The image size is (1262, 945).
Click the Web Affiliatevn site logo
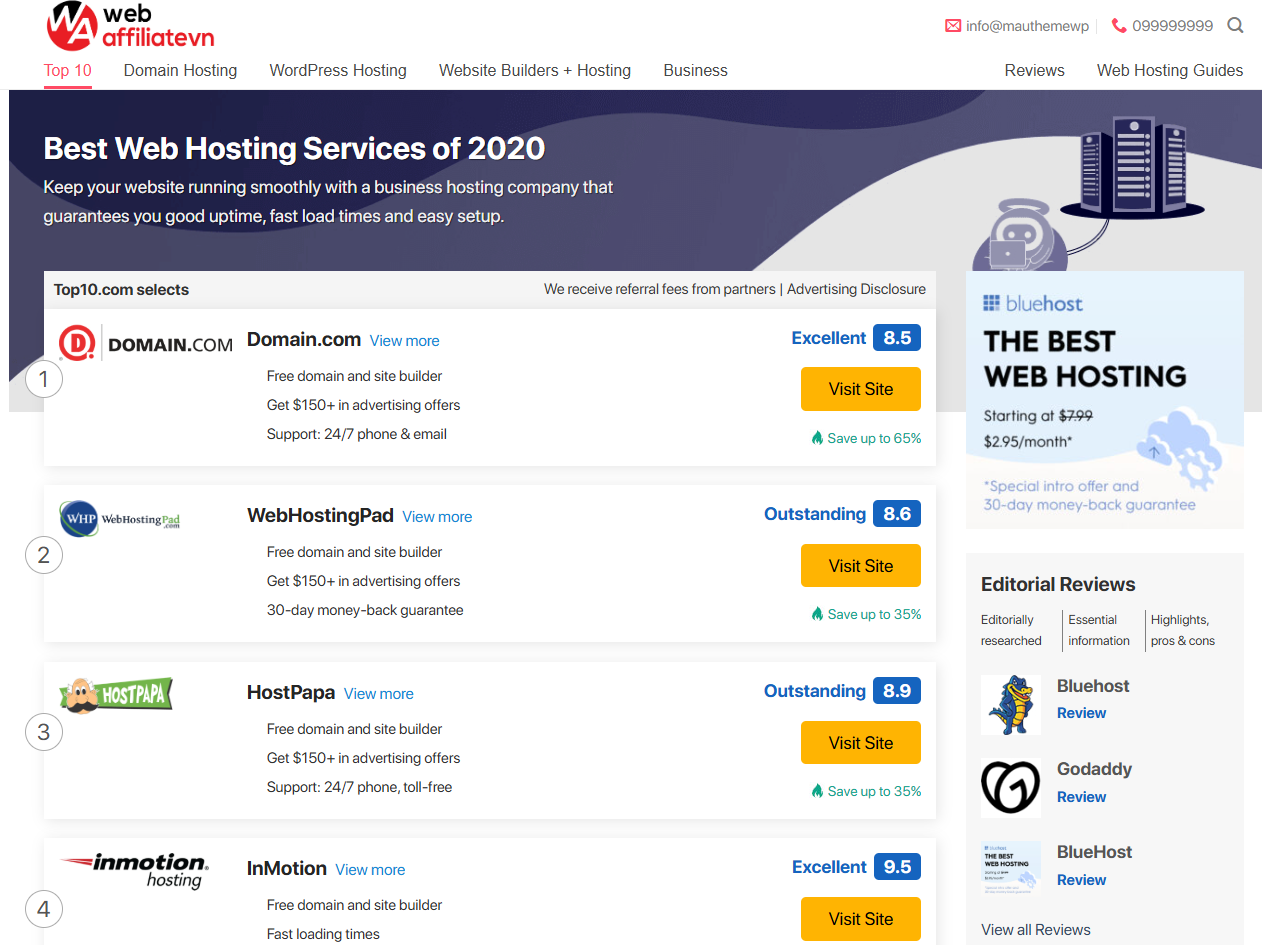pos(131,26)
